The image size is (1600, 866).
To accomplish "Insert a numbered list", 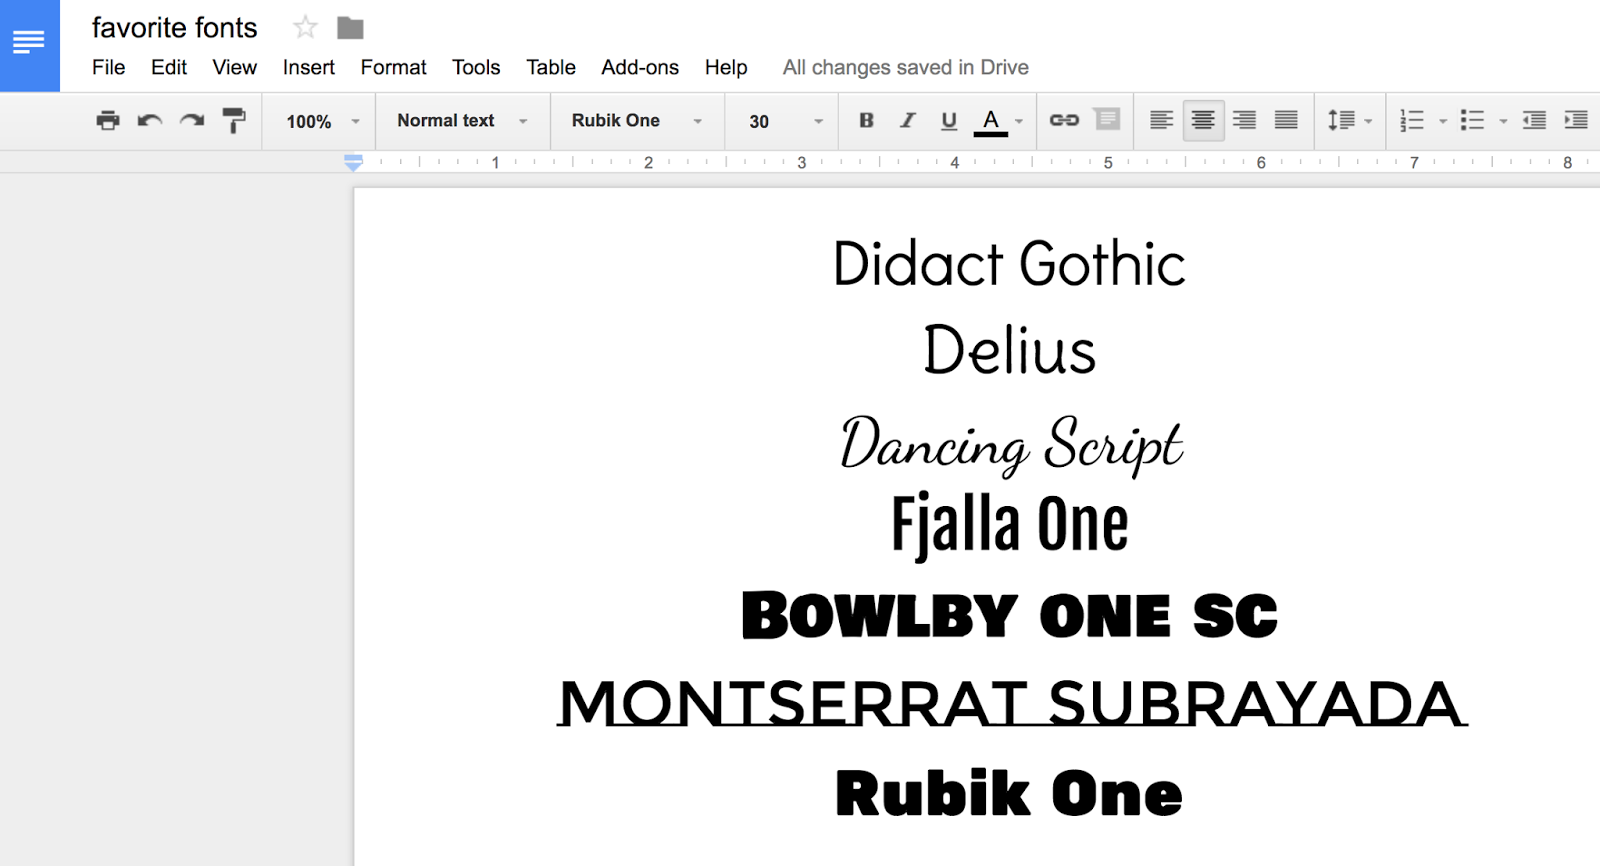I will pyautogui.click(x=1412, y=120).
